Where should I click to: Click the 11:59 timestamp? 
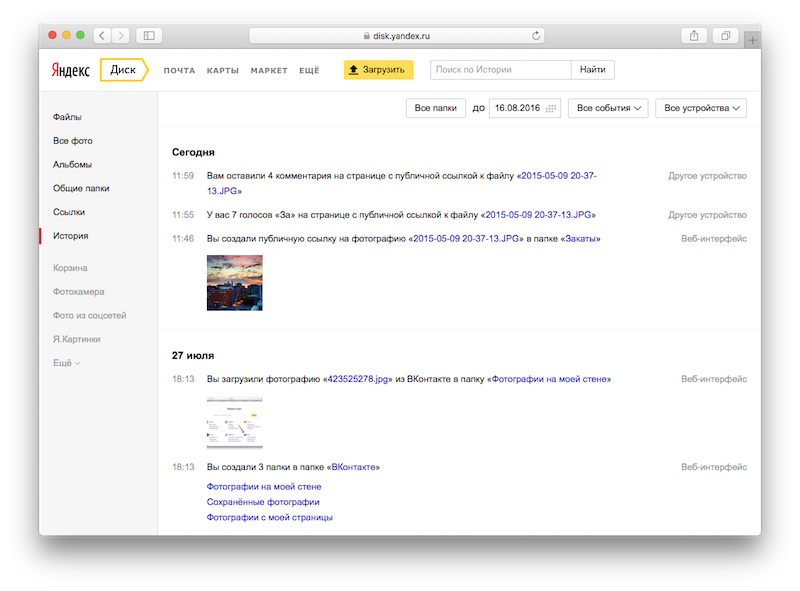183,176
